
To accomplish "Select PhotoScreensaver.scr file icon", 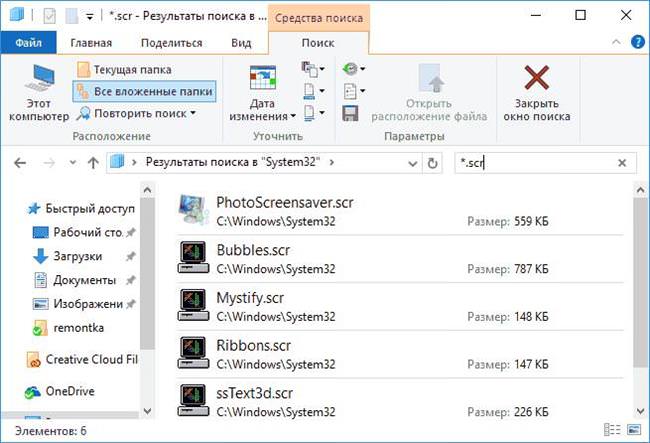I will (x=193, y=210).
